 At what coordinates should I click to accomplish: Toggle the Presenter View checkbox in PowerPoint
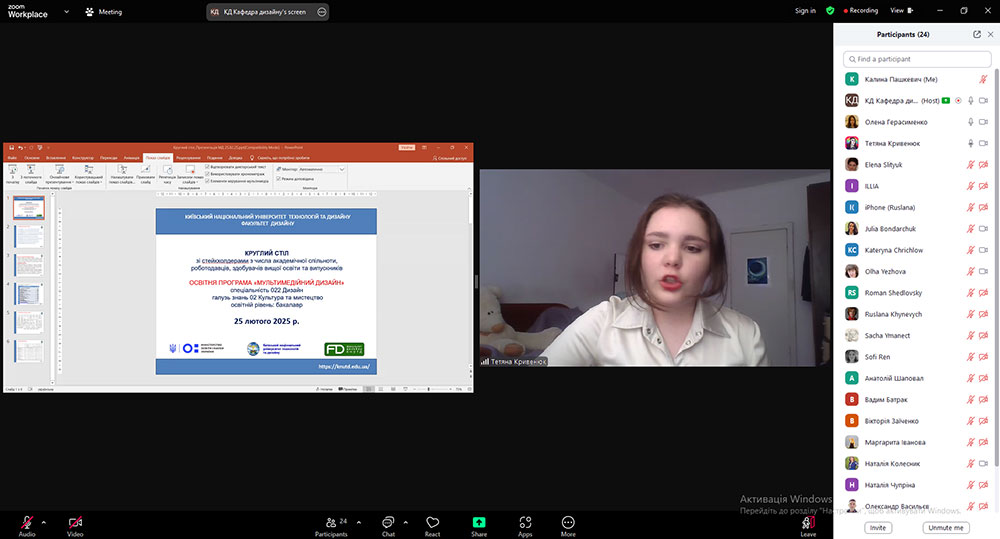pos(279,179)
